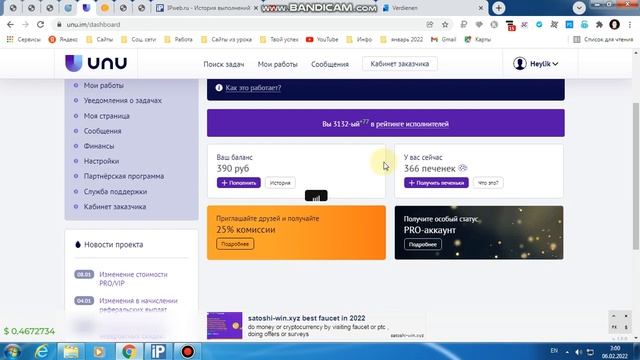Open the YouTube bookmark
The width and height of the screenshot is (640, 360).
(322, 40)
